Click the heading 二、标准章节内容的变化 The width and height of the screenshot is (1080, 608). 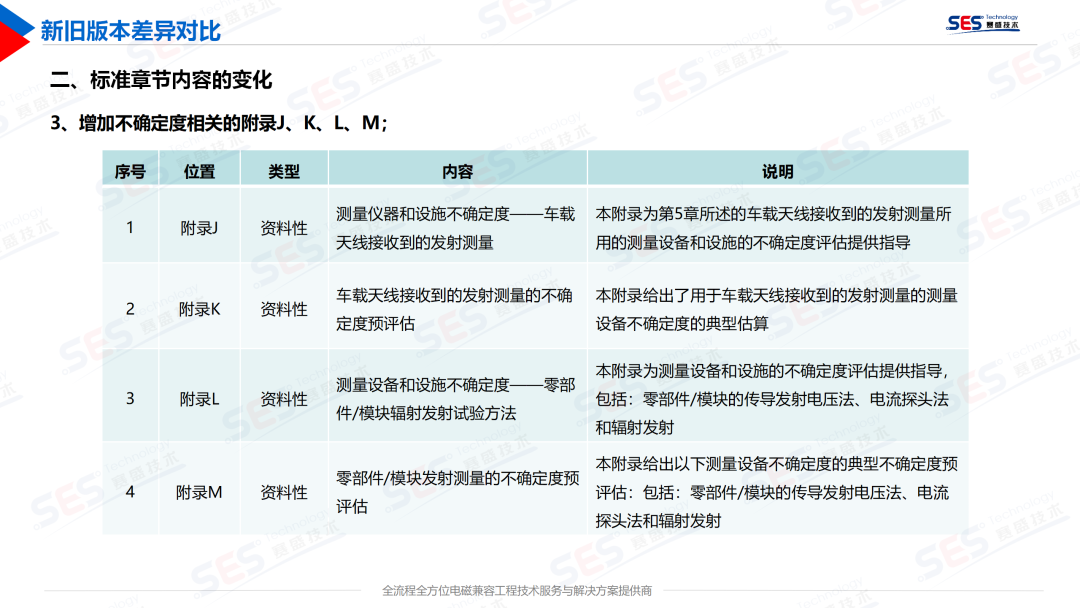[x=161, y=80]
